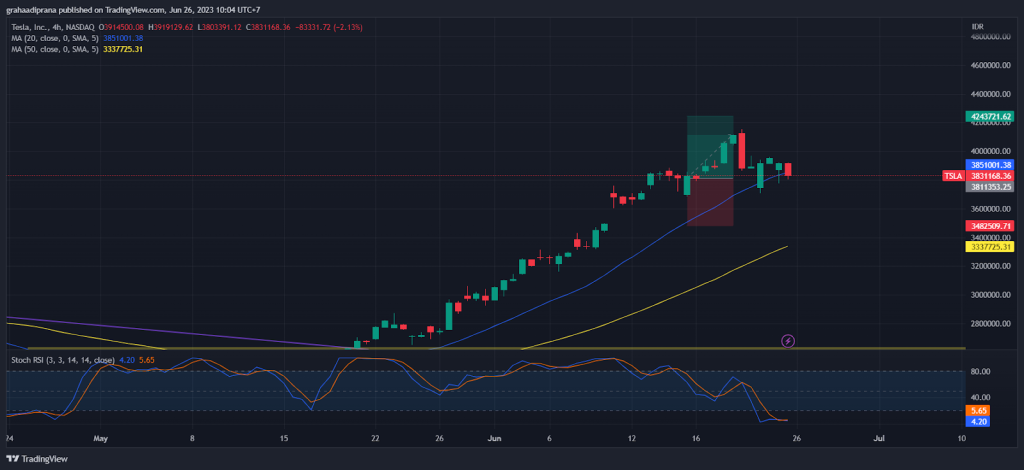
Task: Click the 3600000.00 price axis label
Action: 993,210
